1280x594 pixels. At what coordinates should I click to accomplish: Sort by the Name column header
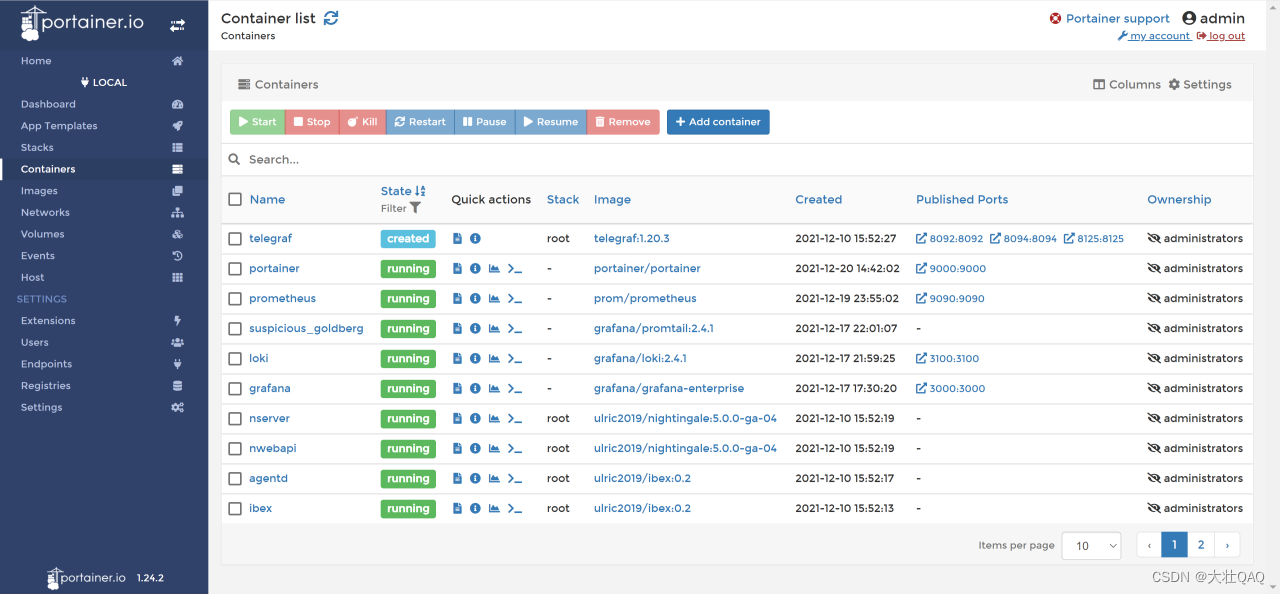point(267,200)
